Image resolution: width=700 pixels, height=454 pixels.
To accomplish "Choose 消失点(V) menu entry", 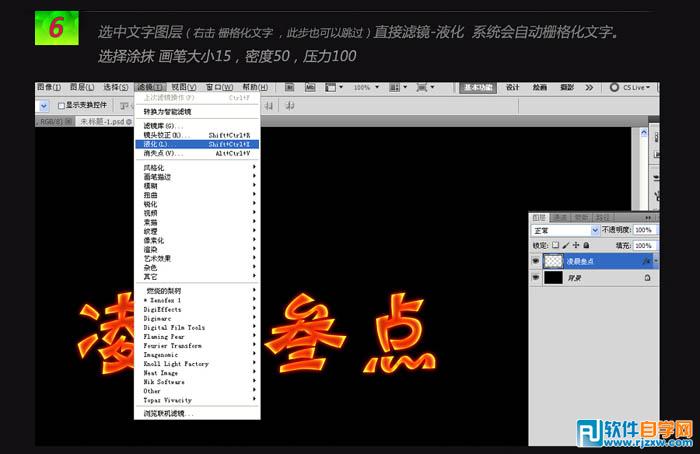I will pyautogui.click(x=197, y=153).
